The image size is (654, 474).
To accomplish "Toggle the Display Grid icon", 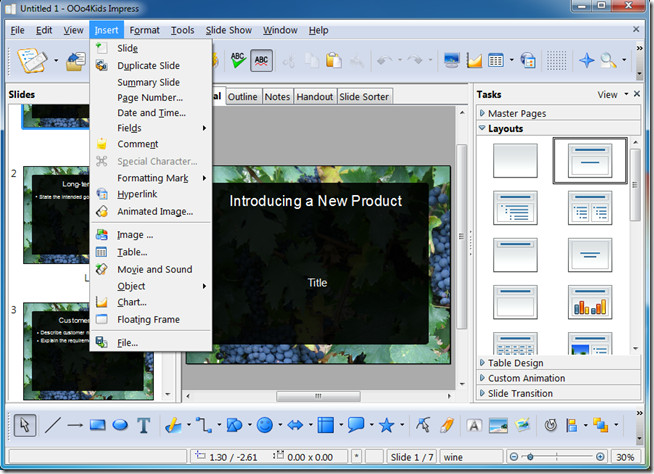I will tap(556, 61).
